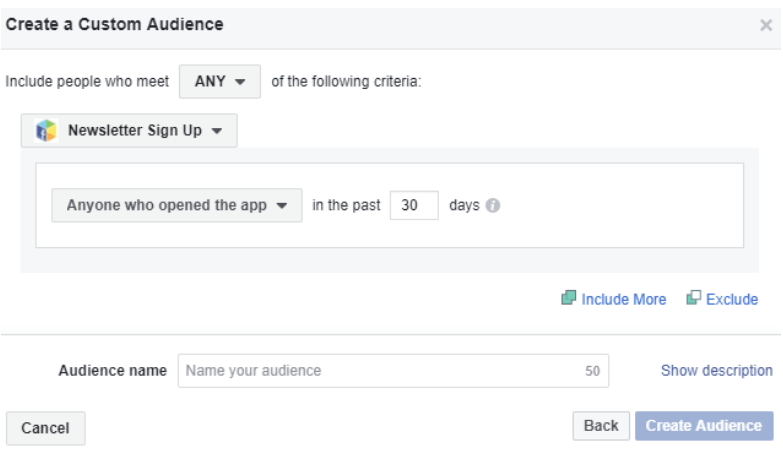Click the Include More link text
This screenshot has width=783, height=452.
point(624,299)
